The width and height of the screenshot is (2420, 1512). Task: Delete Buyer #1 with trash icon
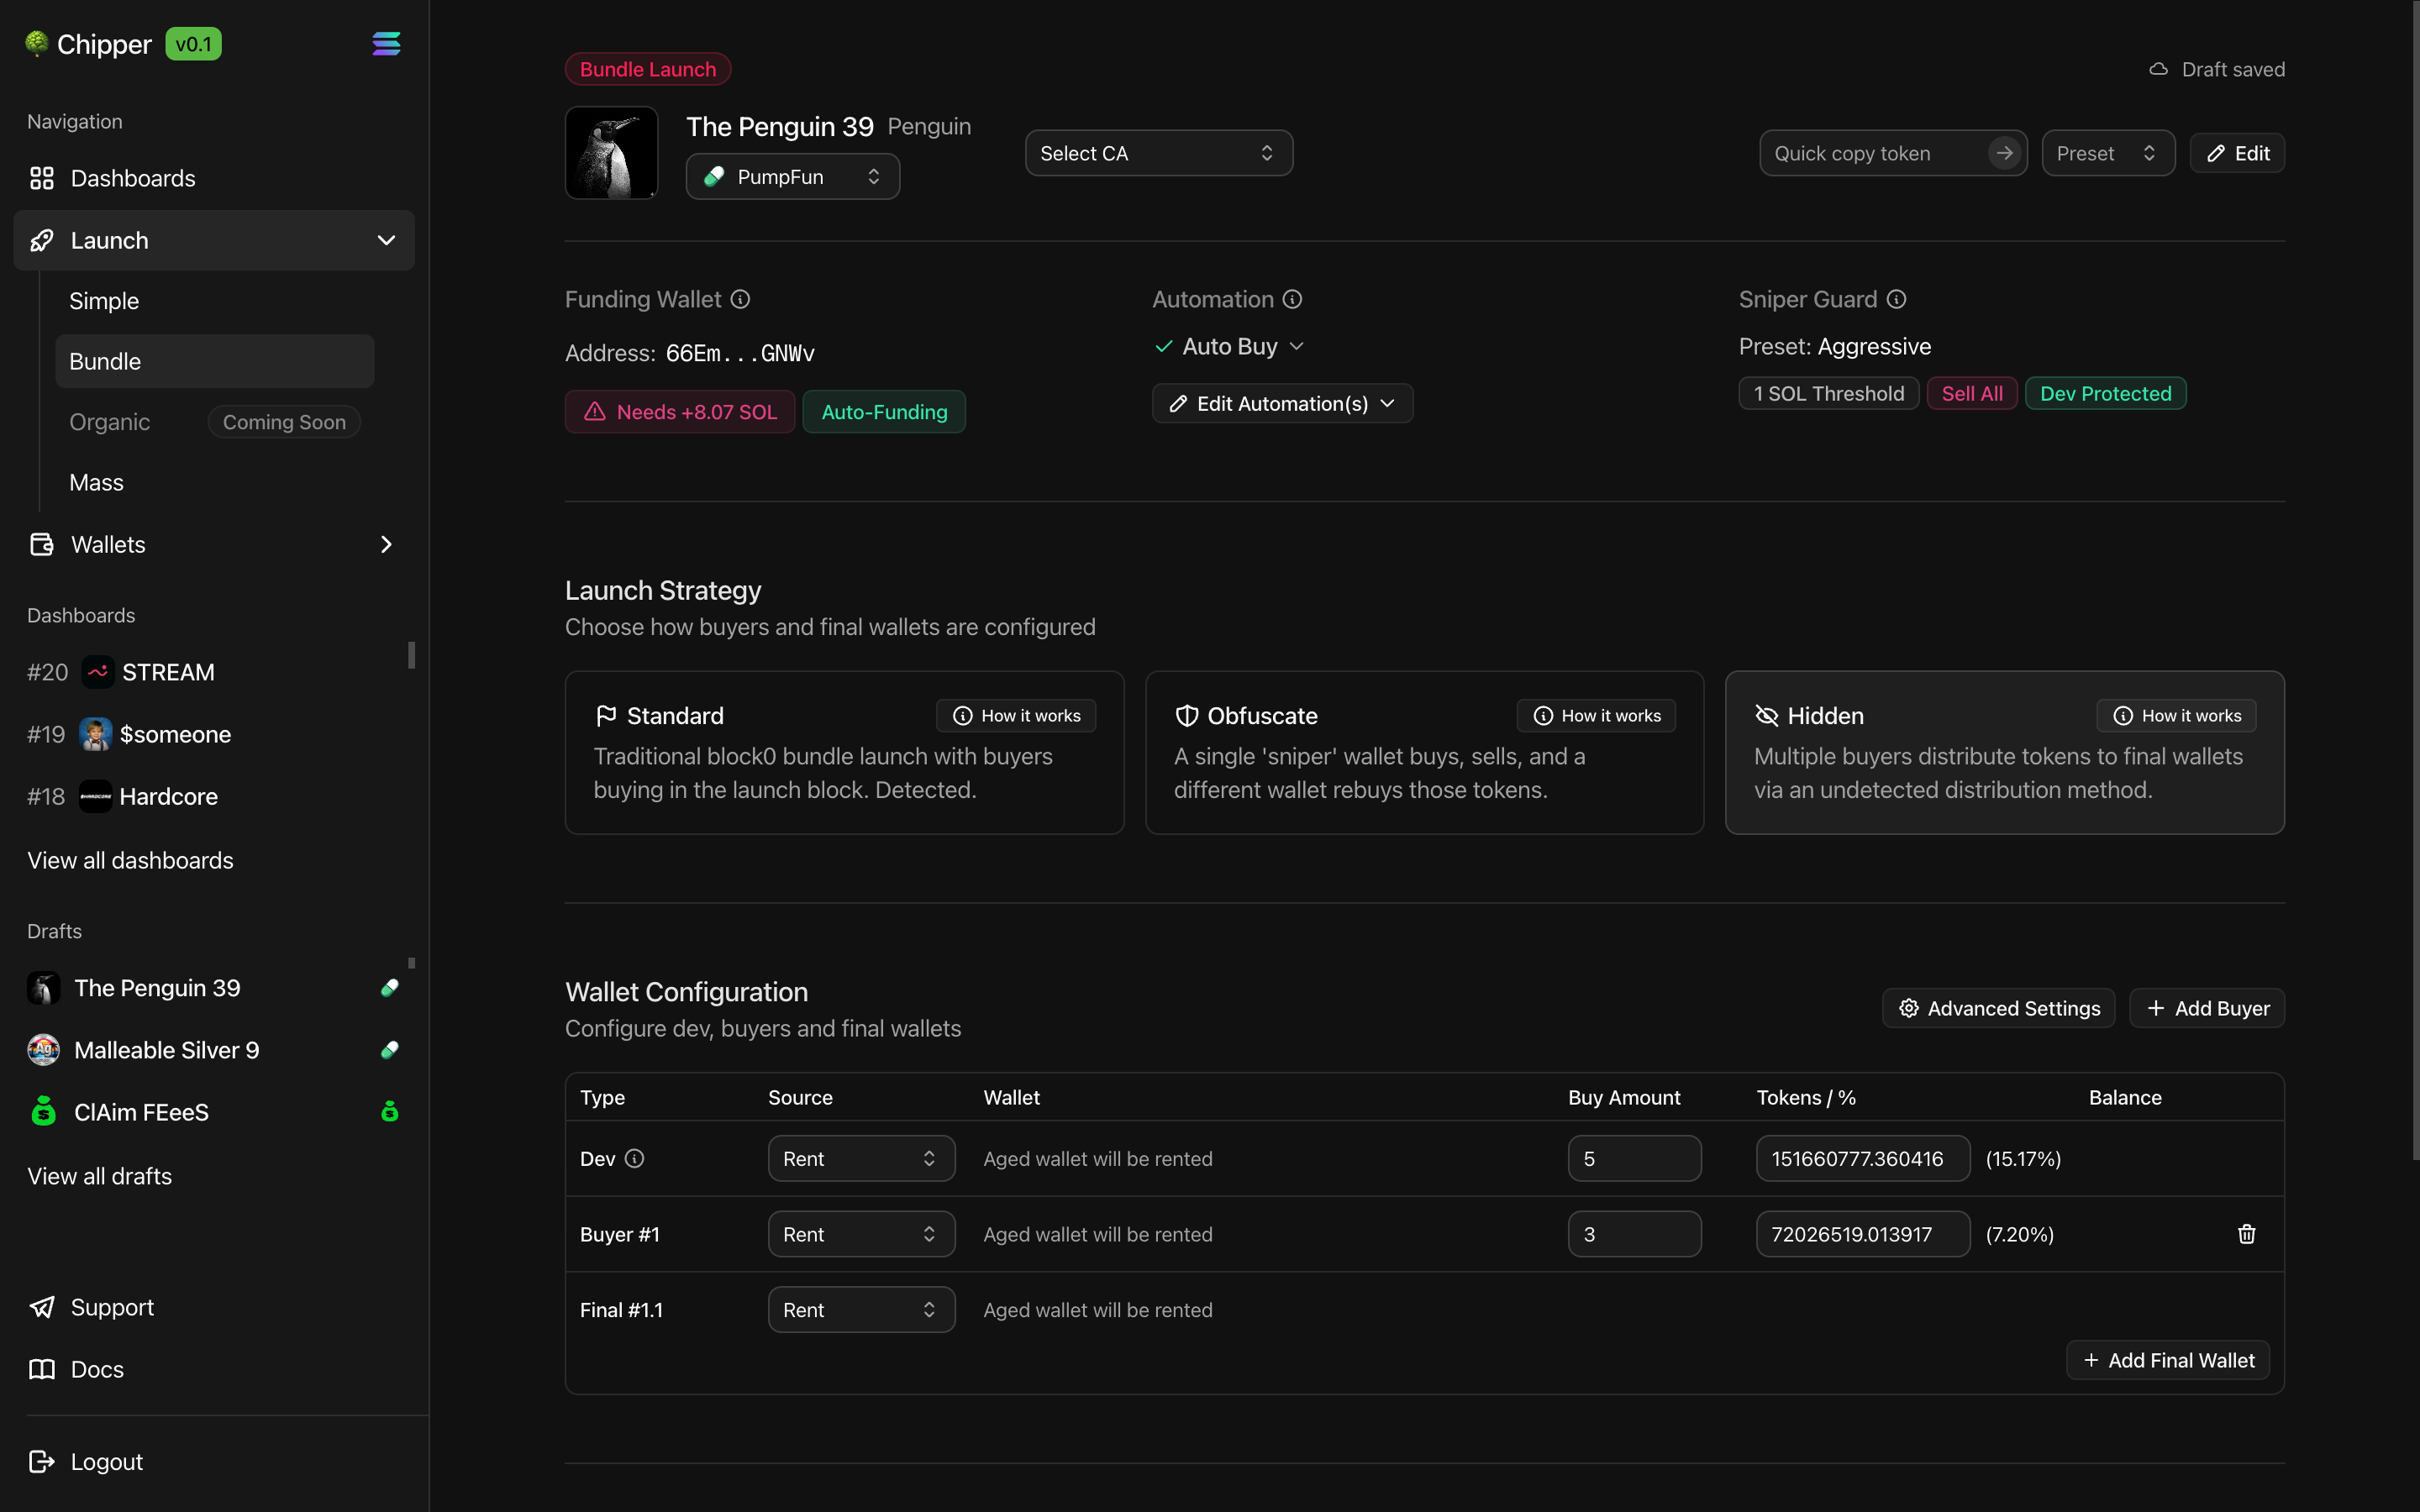(x=2246, y=1234)
